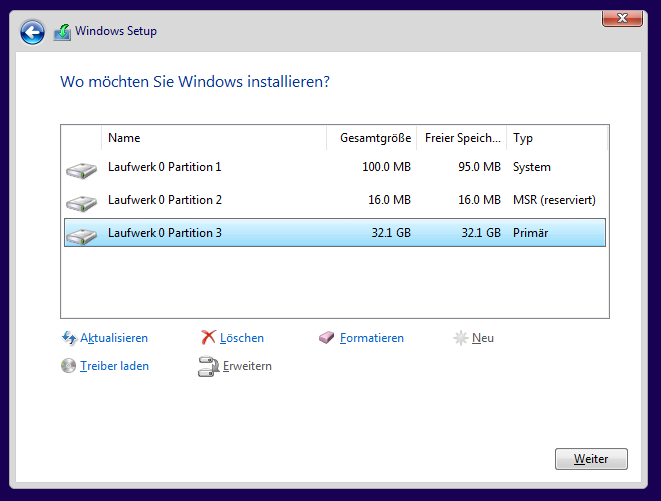This screenshot has height=501, width=661.
Task: Click the Freier Speich... column header
Action: point(462,138)
